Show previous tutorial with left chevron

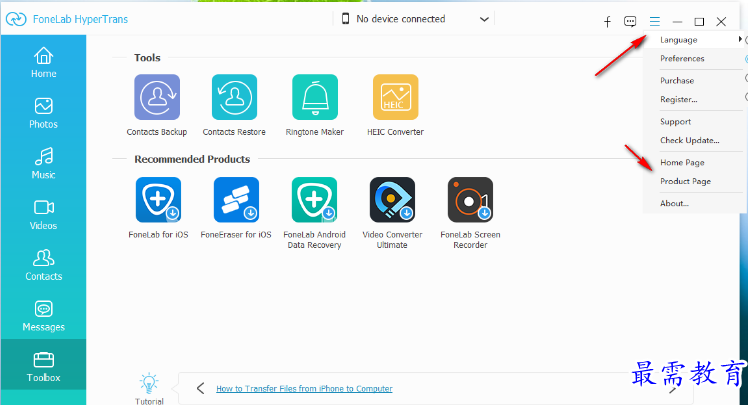pyautogui.click(x=201, y=388)
